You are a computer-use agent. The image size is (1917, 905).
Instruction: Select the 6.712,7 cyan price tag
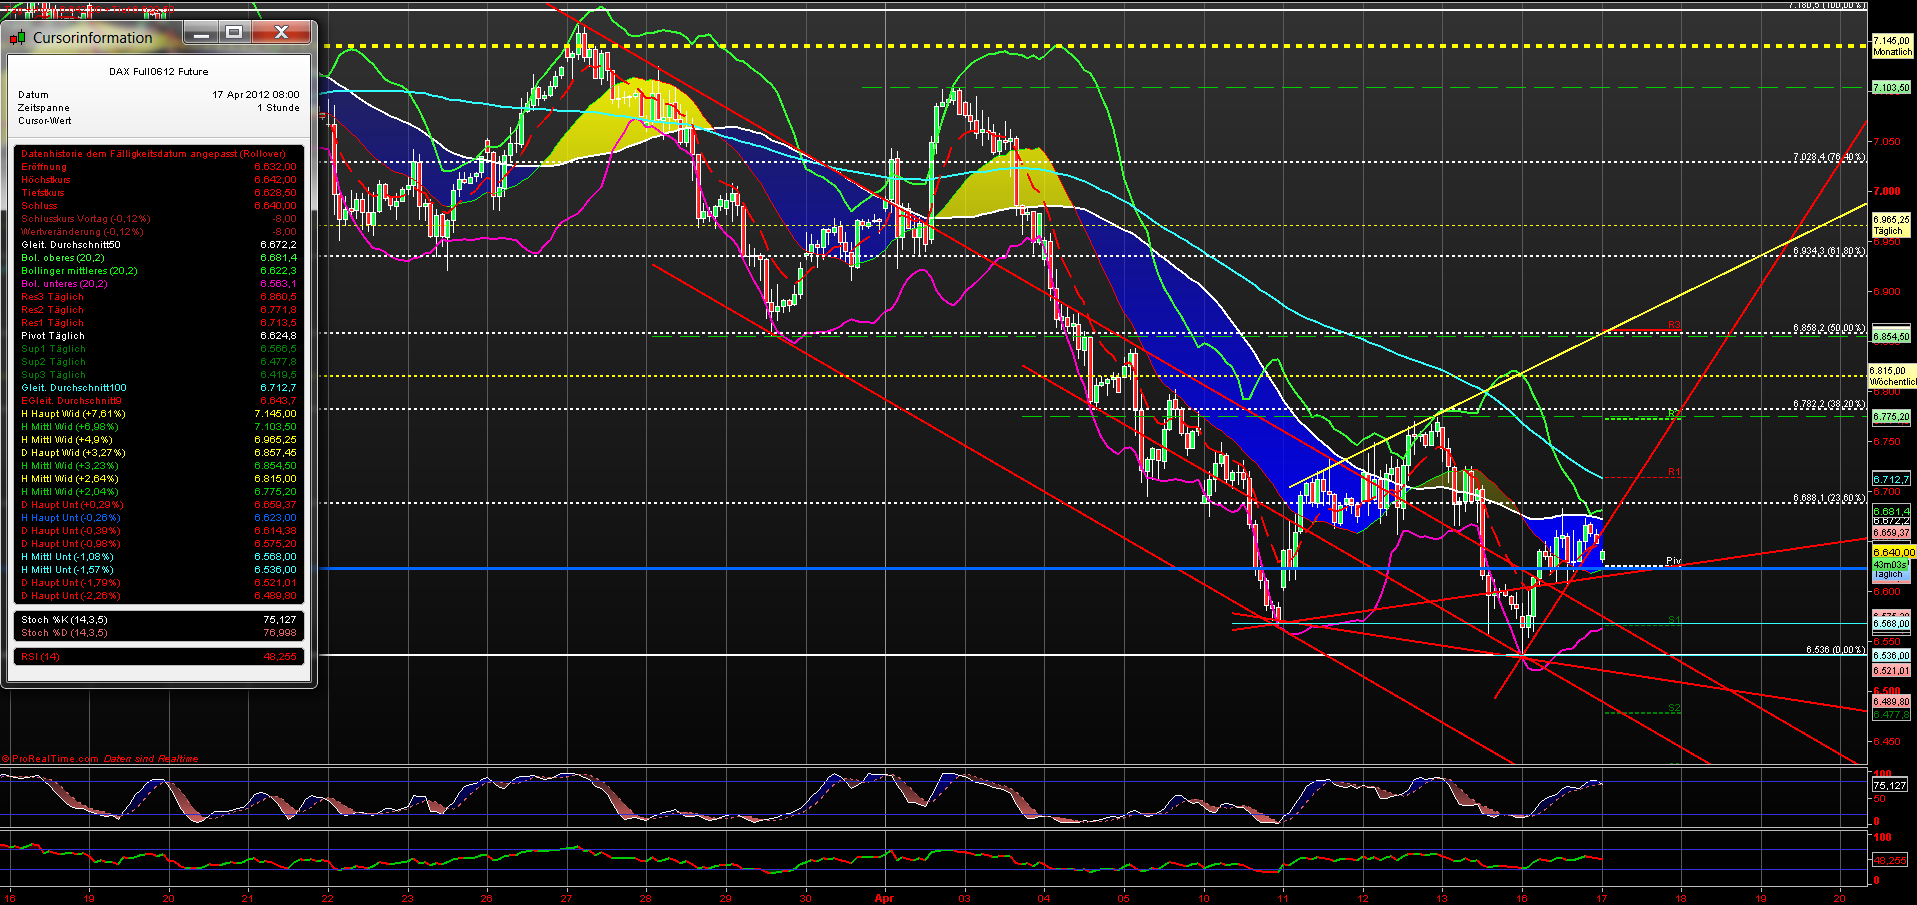pyautogui.click(x=1891, y=480)
